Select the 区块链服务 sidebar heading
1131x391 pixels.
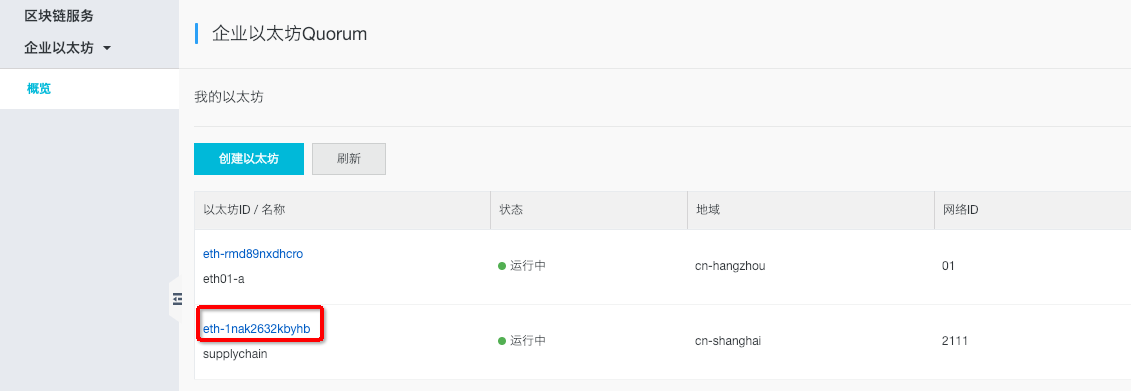tap(59, 16)
